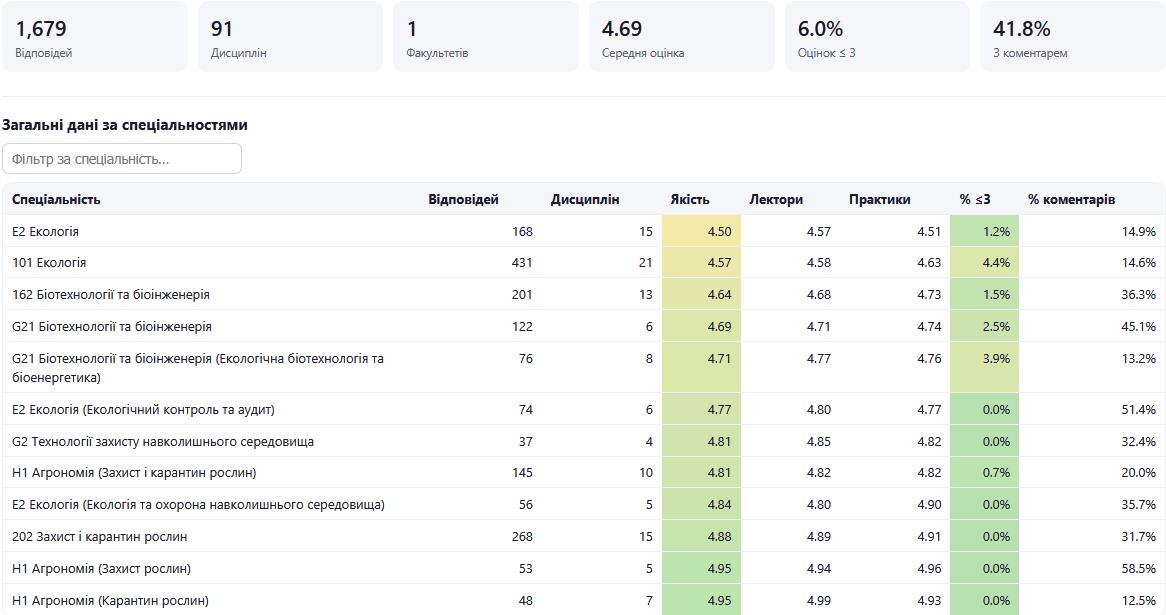Viewport: 1166px width, 615px height.
Task: Select the 41.8% З коментарем card
Action: [1072, 36]
